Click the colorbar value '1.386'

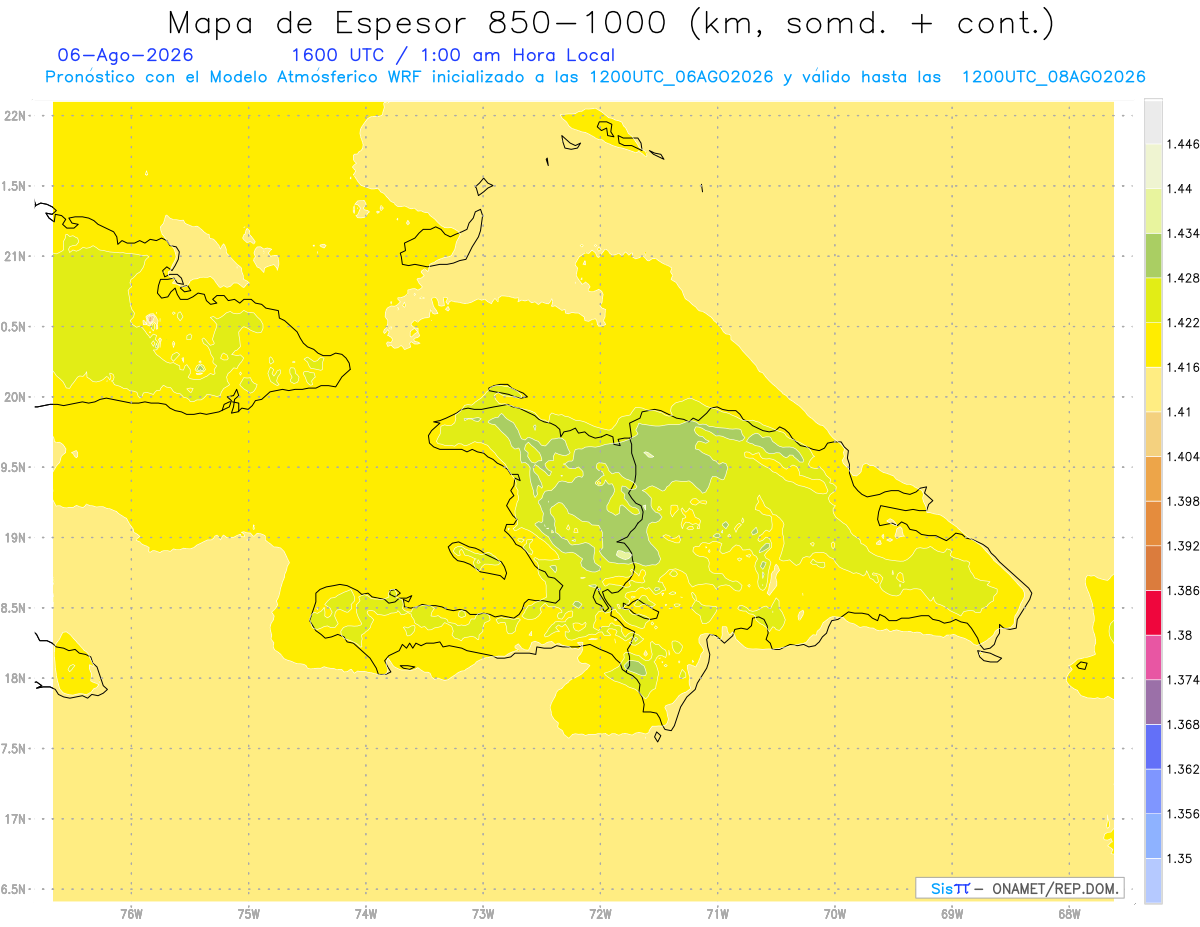point(1184,590)
